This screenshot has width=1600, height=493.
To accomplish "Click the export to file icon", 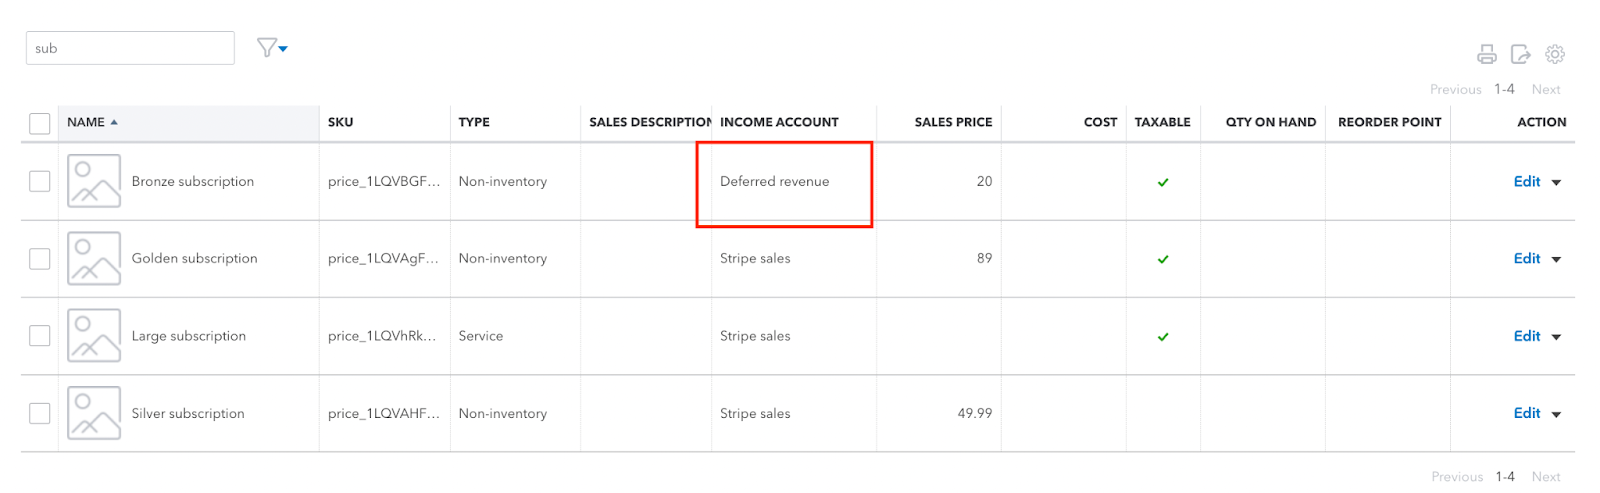I will tap(1521, 54).
